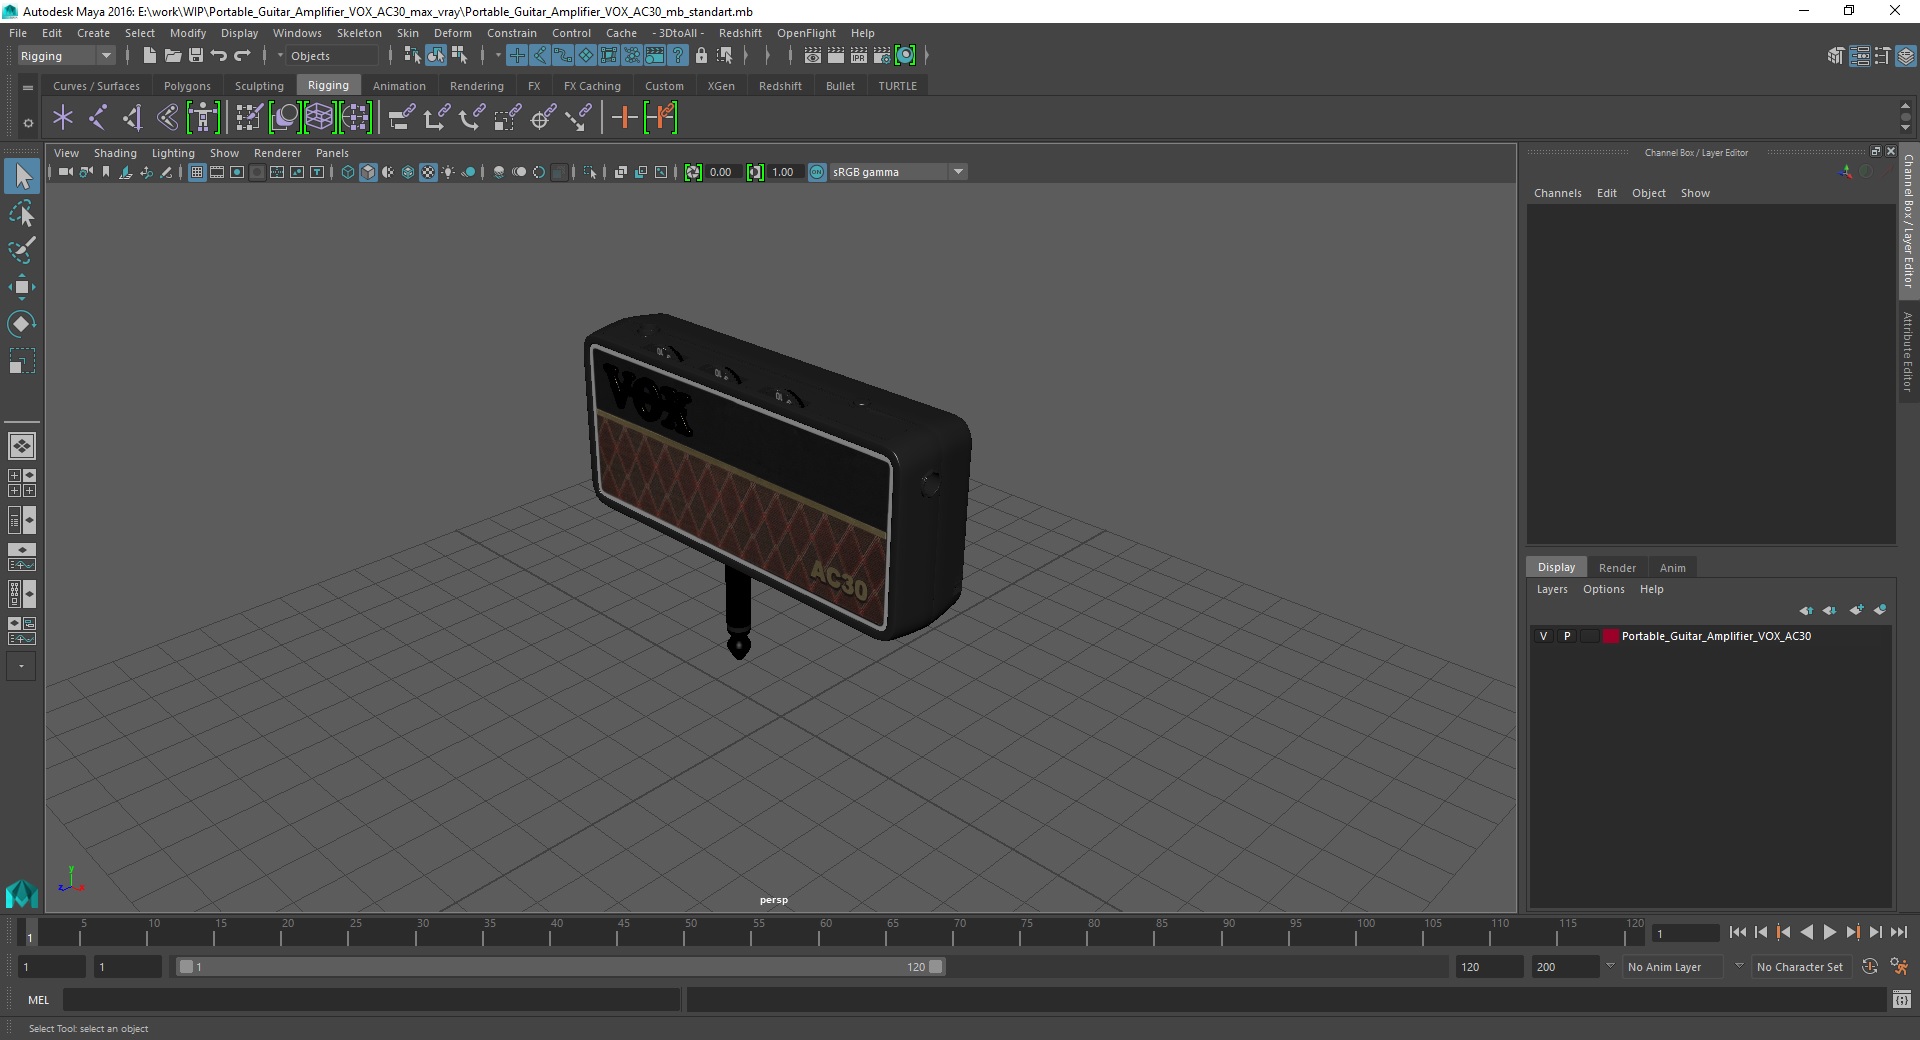Screen dimensions: 1920x1040
Task: Open the No Character Set dropdown arrow
Action: point(1739,967)
